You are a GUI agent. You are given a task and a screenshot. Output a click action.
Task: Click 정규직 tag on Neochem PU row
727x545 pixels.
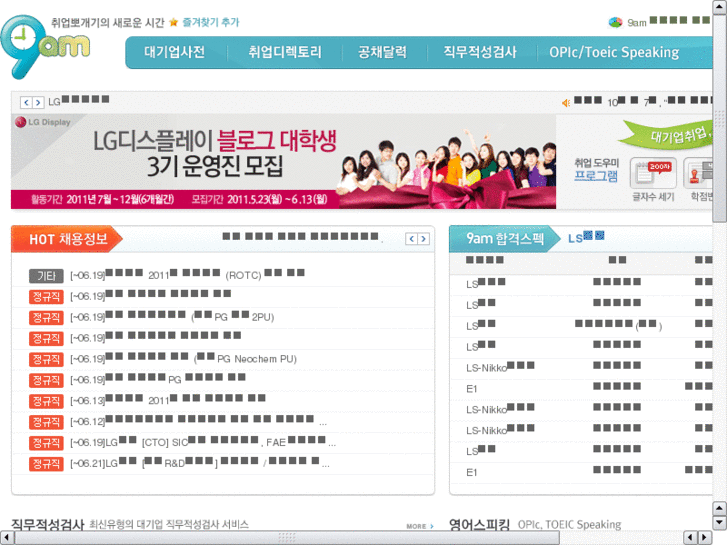46,359
